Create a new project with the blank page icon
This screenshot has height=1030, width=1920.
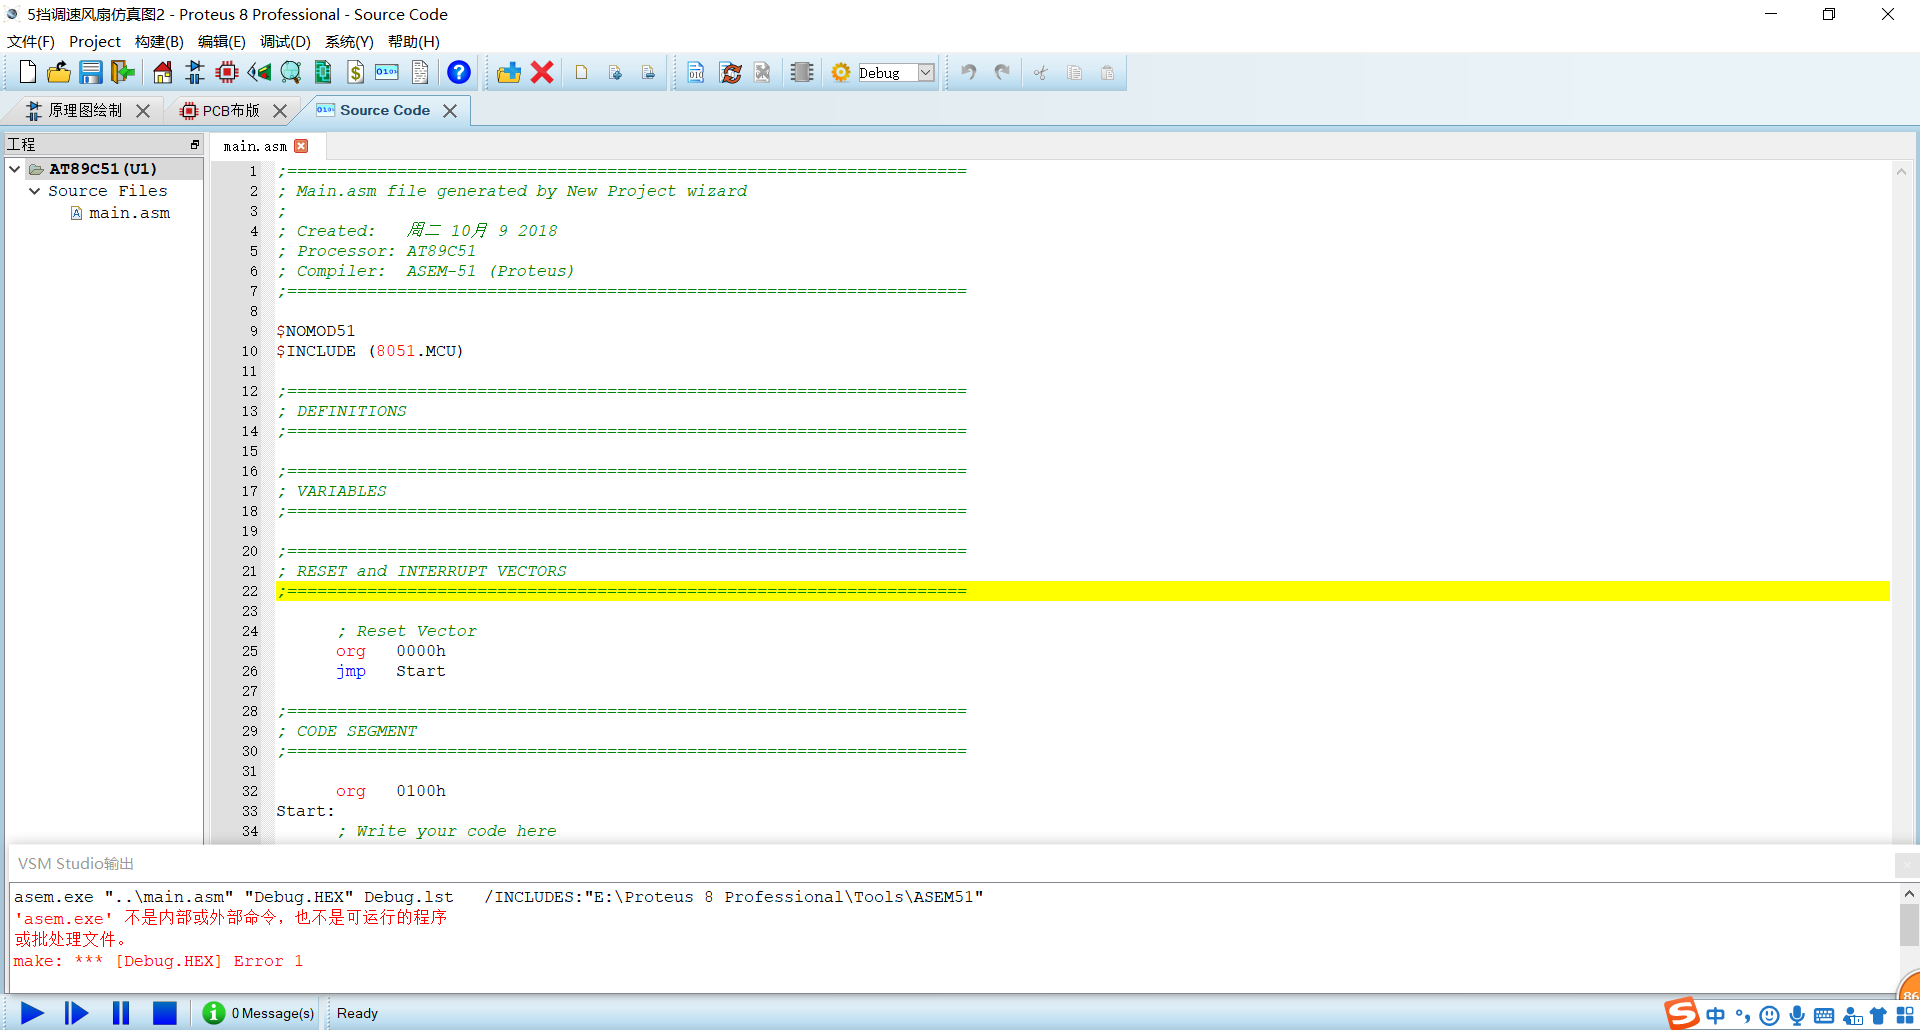coord(28,72)
